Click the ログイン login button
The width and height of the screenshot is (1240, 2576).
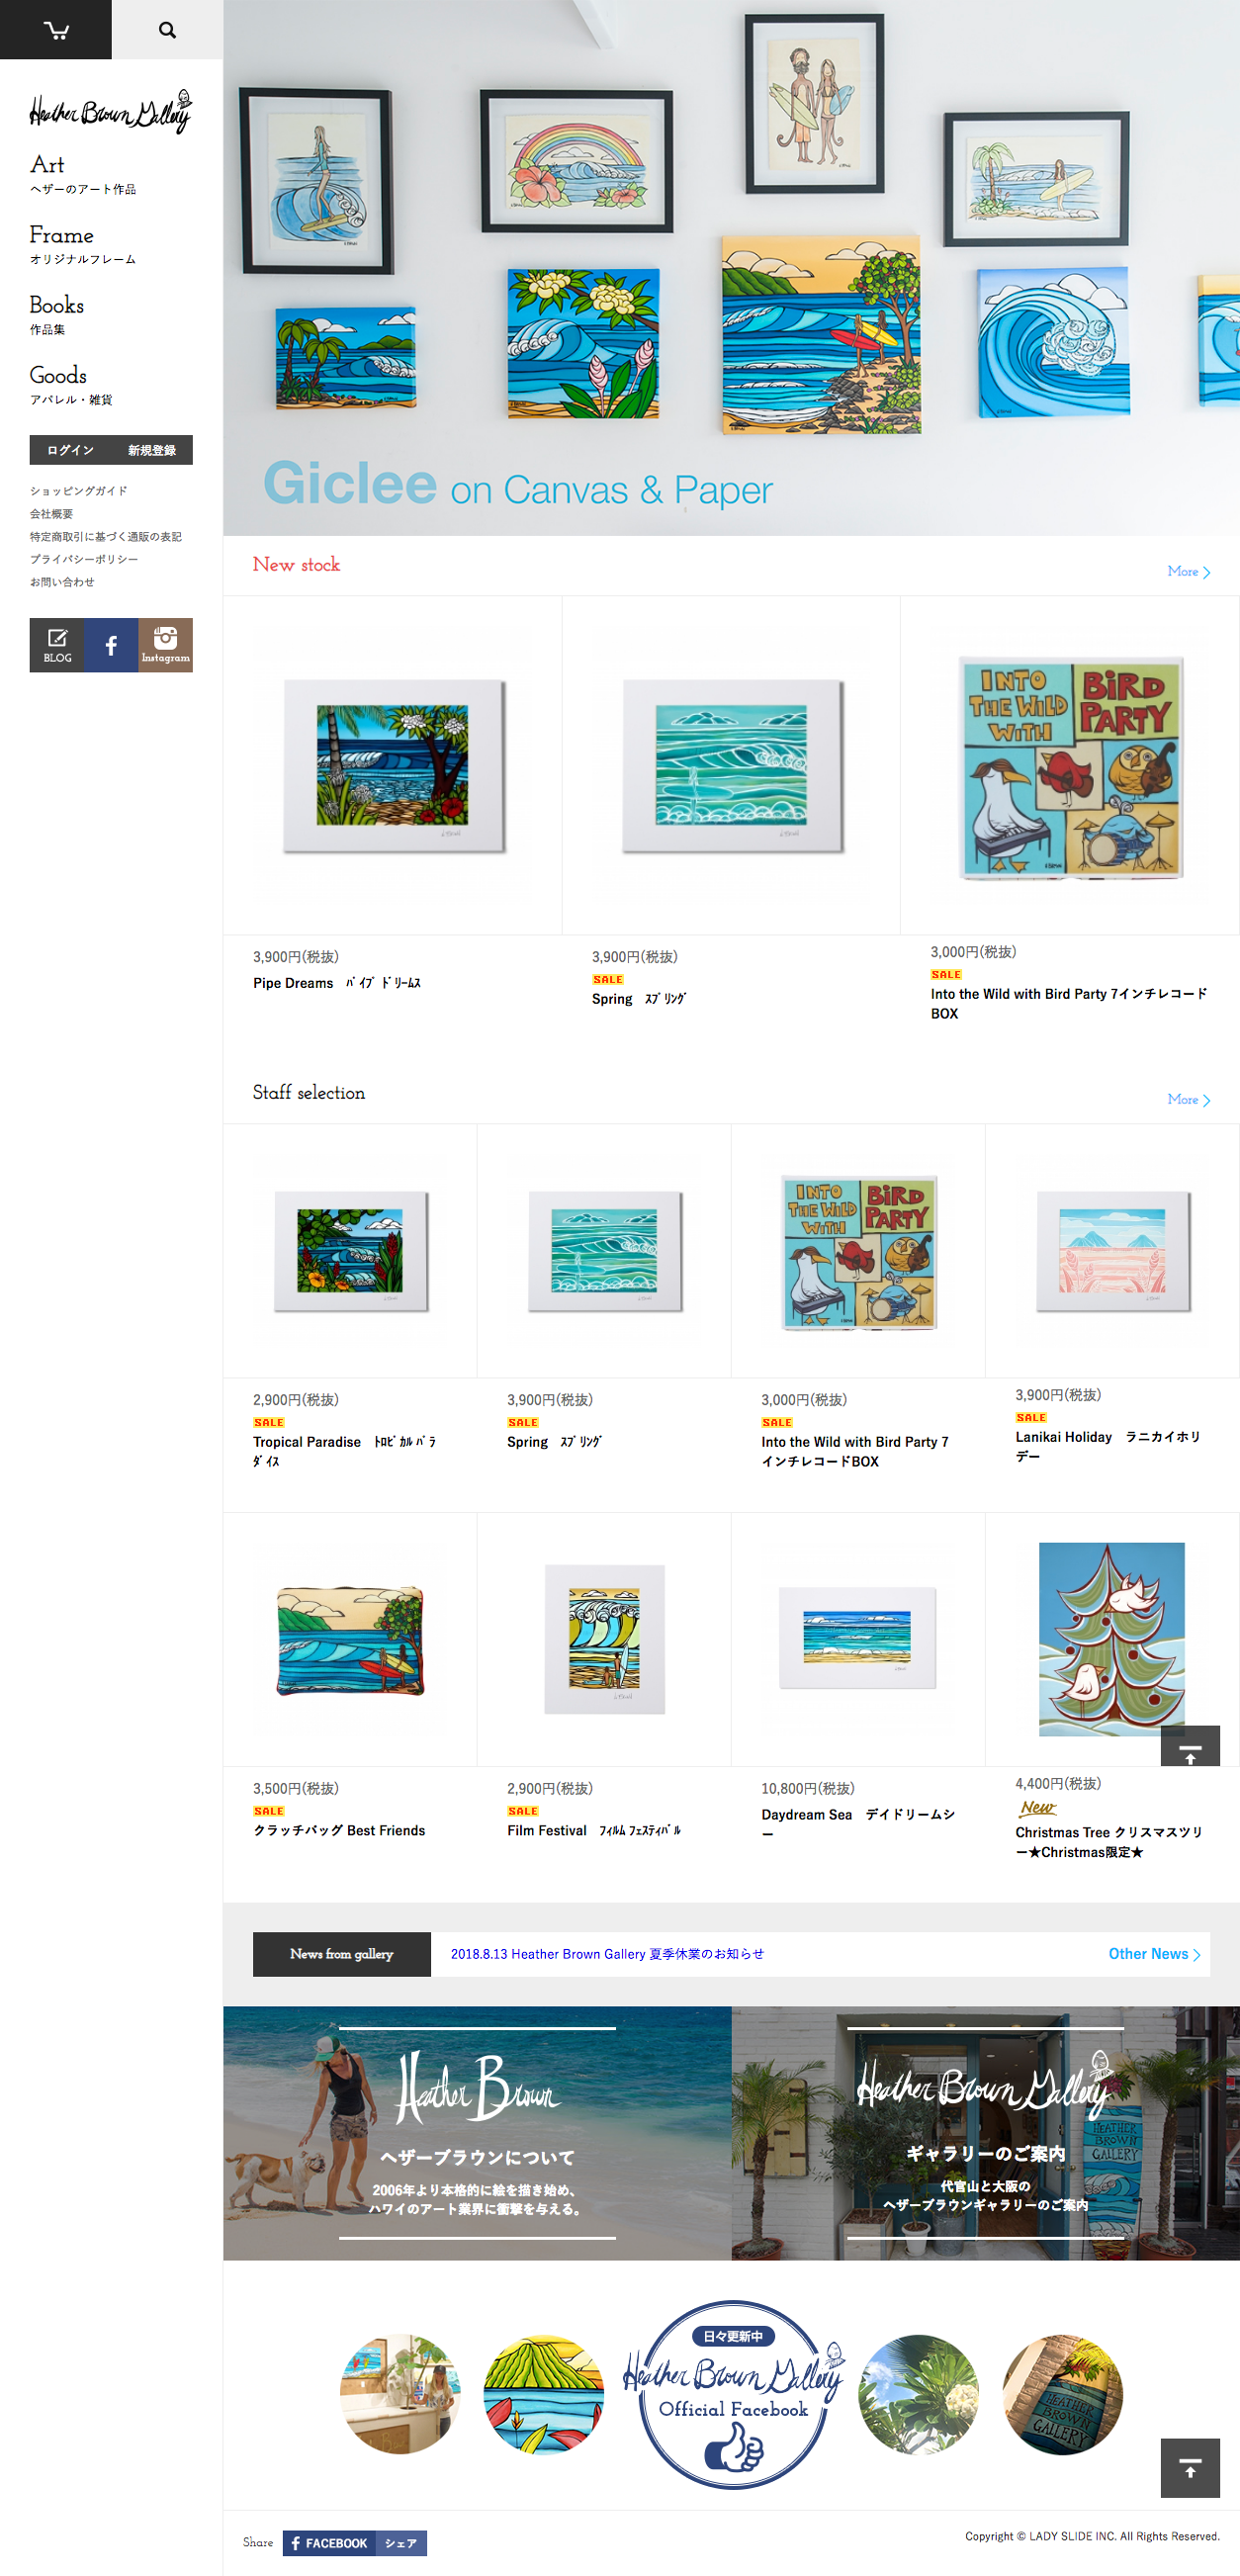click(70, 450)
